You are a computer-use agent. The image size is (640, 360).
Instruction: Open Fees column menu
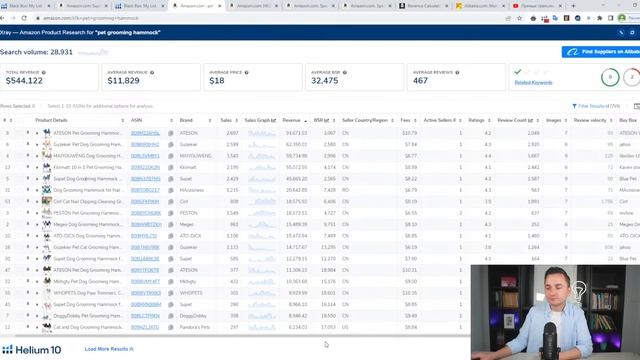pyautogui.click(x=415, y=120)
